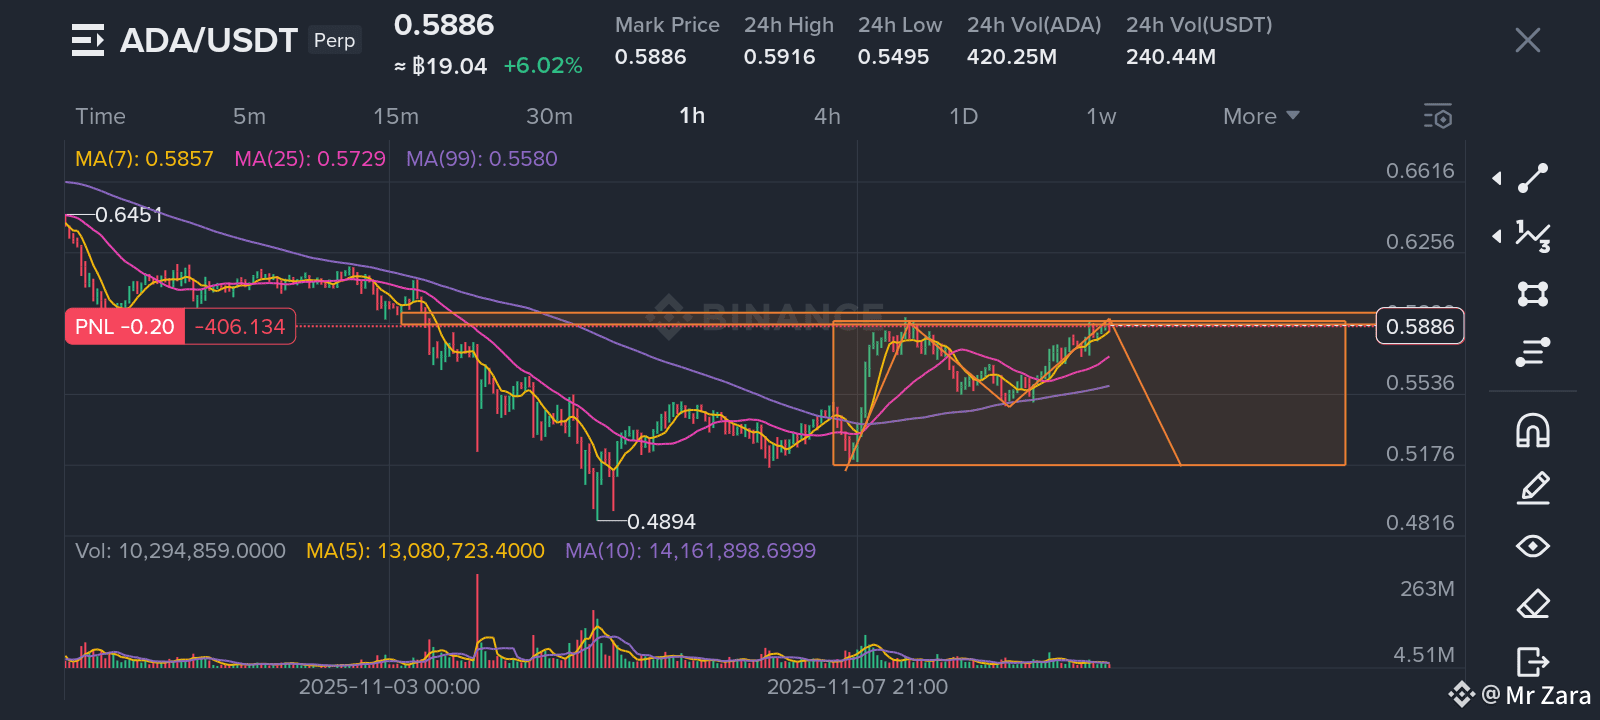Click the MA(25): 0.5729 indicator label
The width and height of the screenshot is (1600, 720).
310,159
